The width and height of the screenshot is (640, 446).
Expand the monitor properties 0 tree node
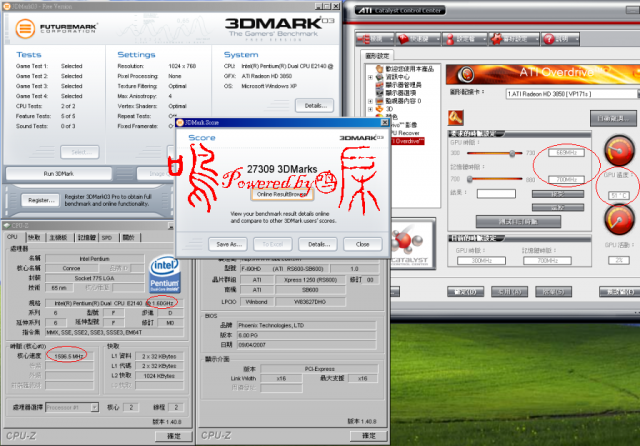(370, 101)
